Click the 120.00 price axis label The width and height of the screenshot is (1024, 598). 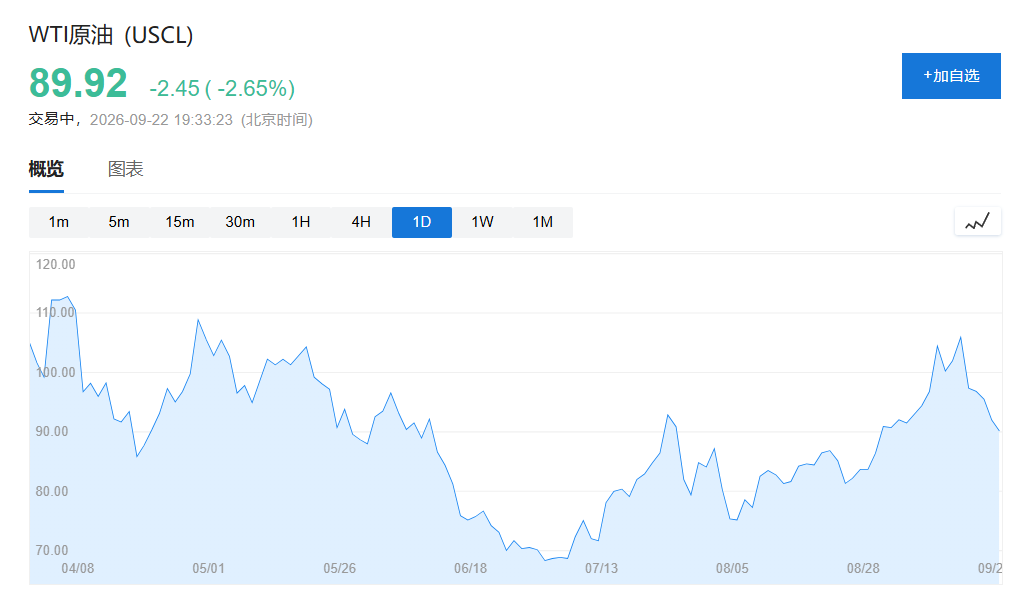tap(56, 264)
